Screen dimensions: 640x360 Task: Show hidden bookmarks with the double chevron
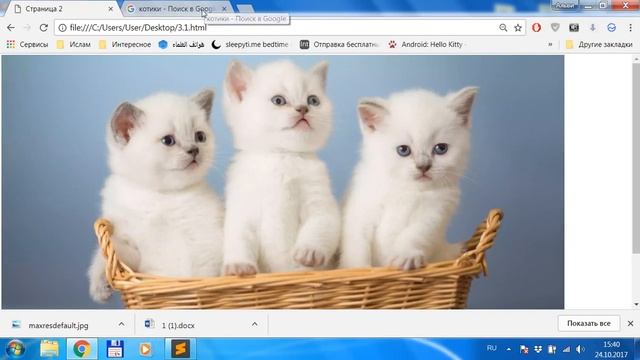click(550, 44)
